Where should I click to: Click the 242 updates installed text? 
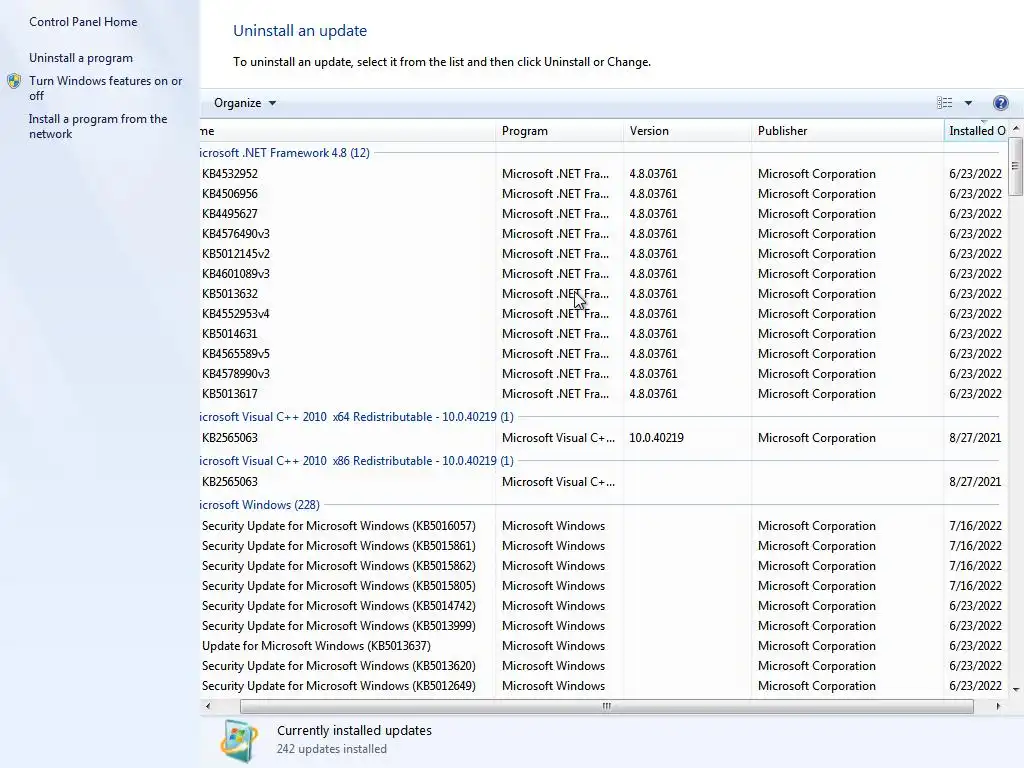point(332,749)
